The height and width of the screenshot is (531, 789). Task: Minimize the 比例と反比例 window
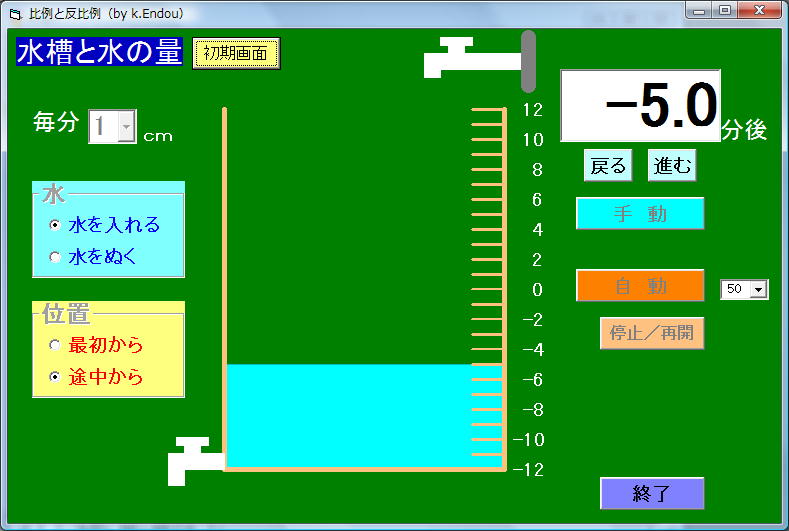click(699, 11)
